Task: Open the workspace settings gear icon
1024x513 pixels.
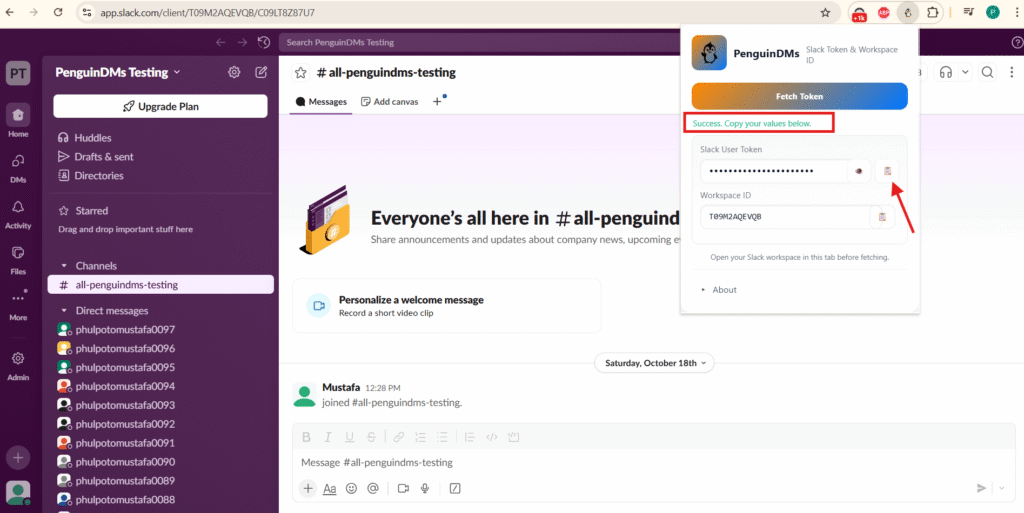Action: 234,72
